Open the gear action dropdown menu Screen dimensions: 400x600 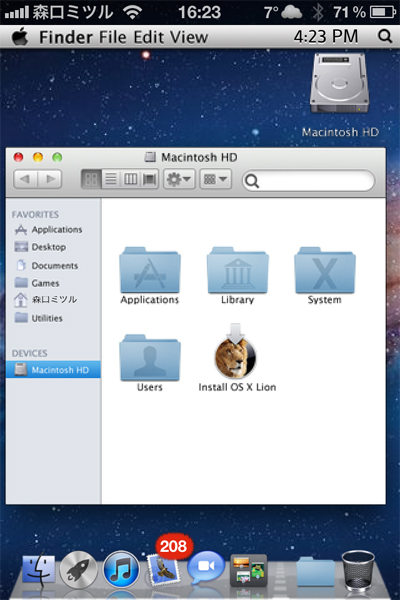pos(179,179)
